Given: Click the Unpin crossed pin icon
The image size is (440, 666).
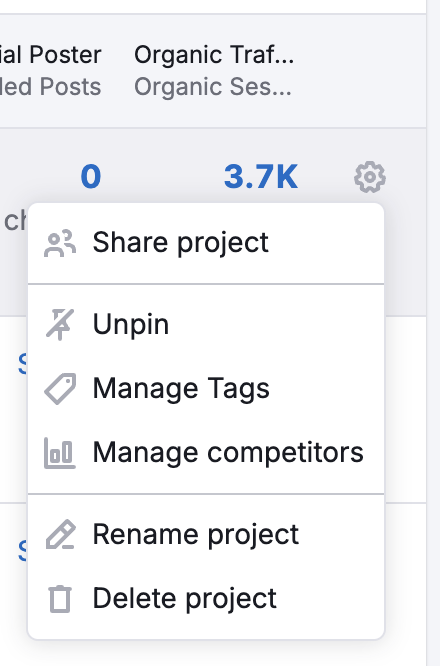Looking at the screenshot, I should pos(60,325).
